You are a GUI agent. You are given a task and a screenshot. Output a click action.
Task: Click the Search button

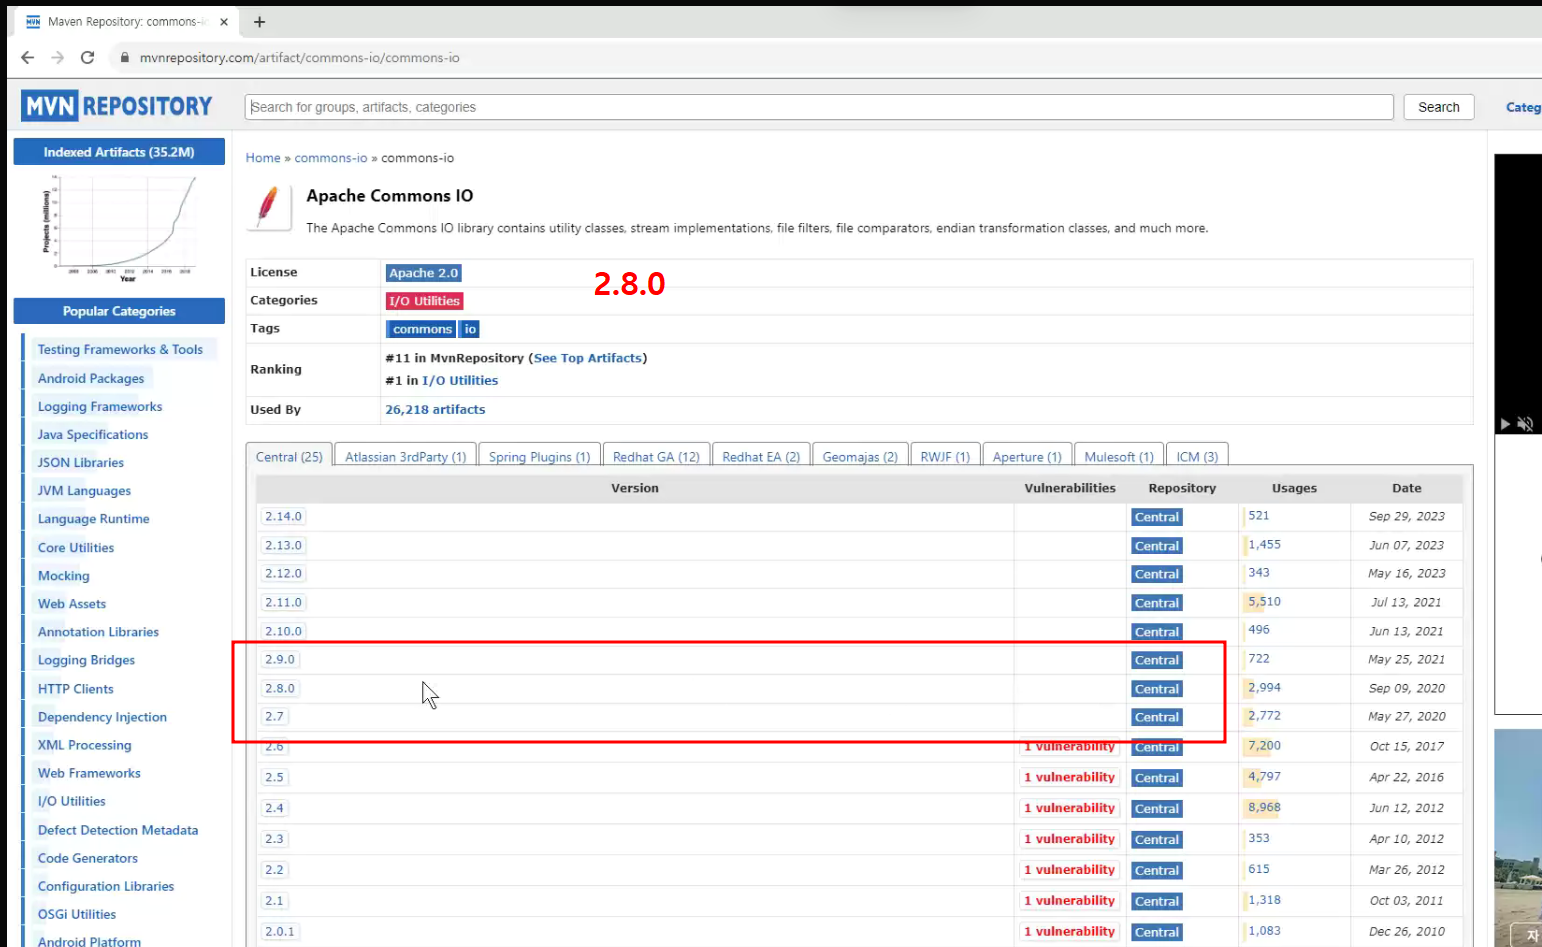(x=1438, y=107)
